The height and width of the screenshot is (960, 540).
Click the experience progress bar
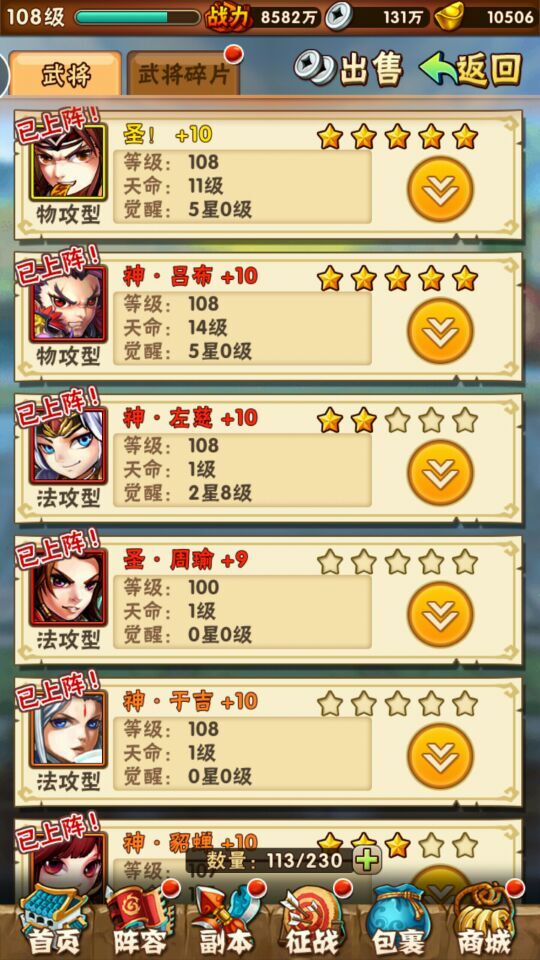pyautogui.click(x=138, y=17)
